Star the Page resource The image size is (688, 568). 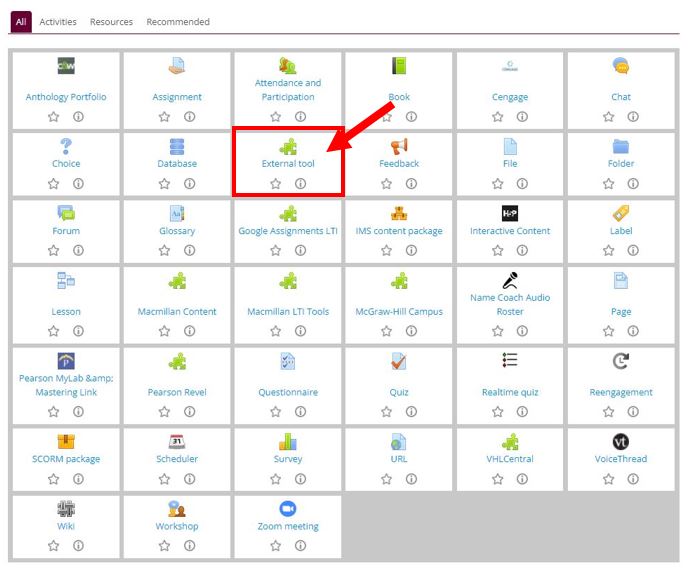click(609, 331)
